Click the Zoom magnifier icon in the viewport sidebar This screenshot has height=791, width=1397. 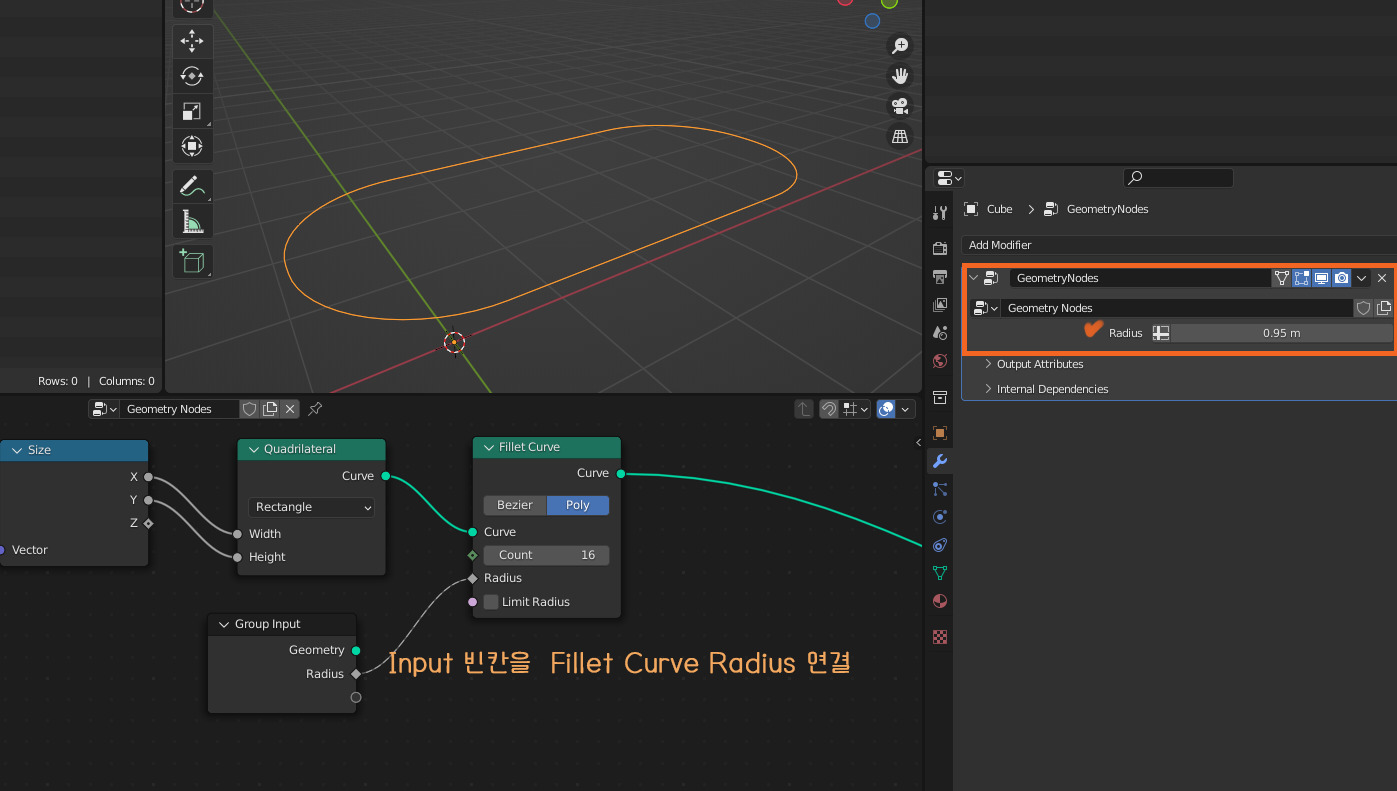pos(899,45)
